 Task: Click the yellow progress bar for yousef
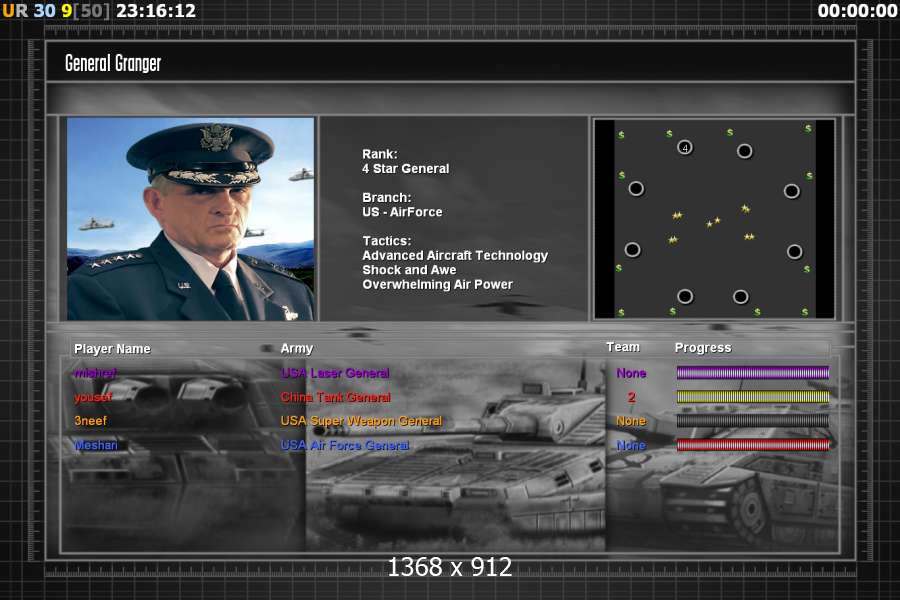[752, 397]
